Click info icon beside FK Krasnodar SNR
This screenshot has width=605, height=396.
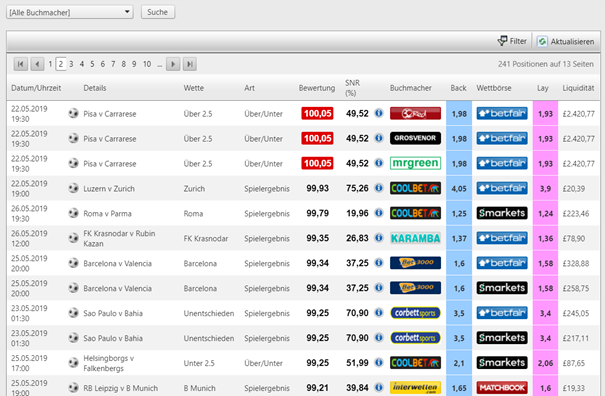tap(379, 238)
